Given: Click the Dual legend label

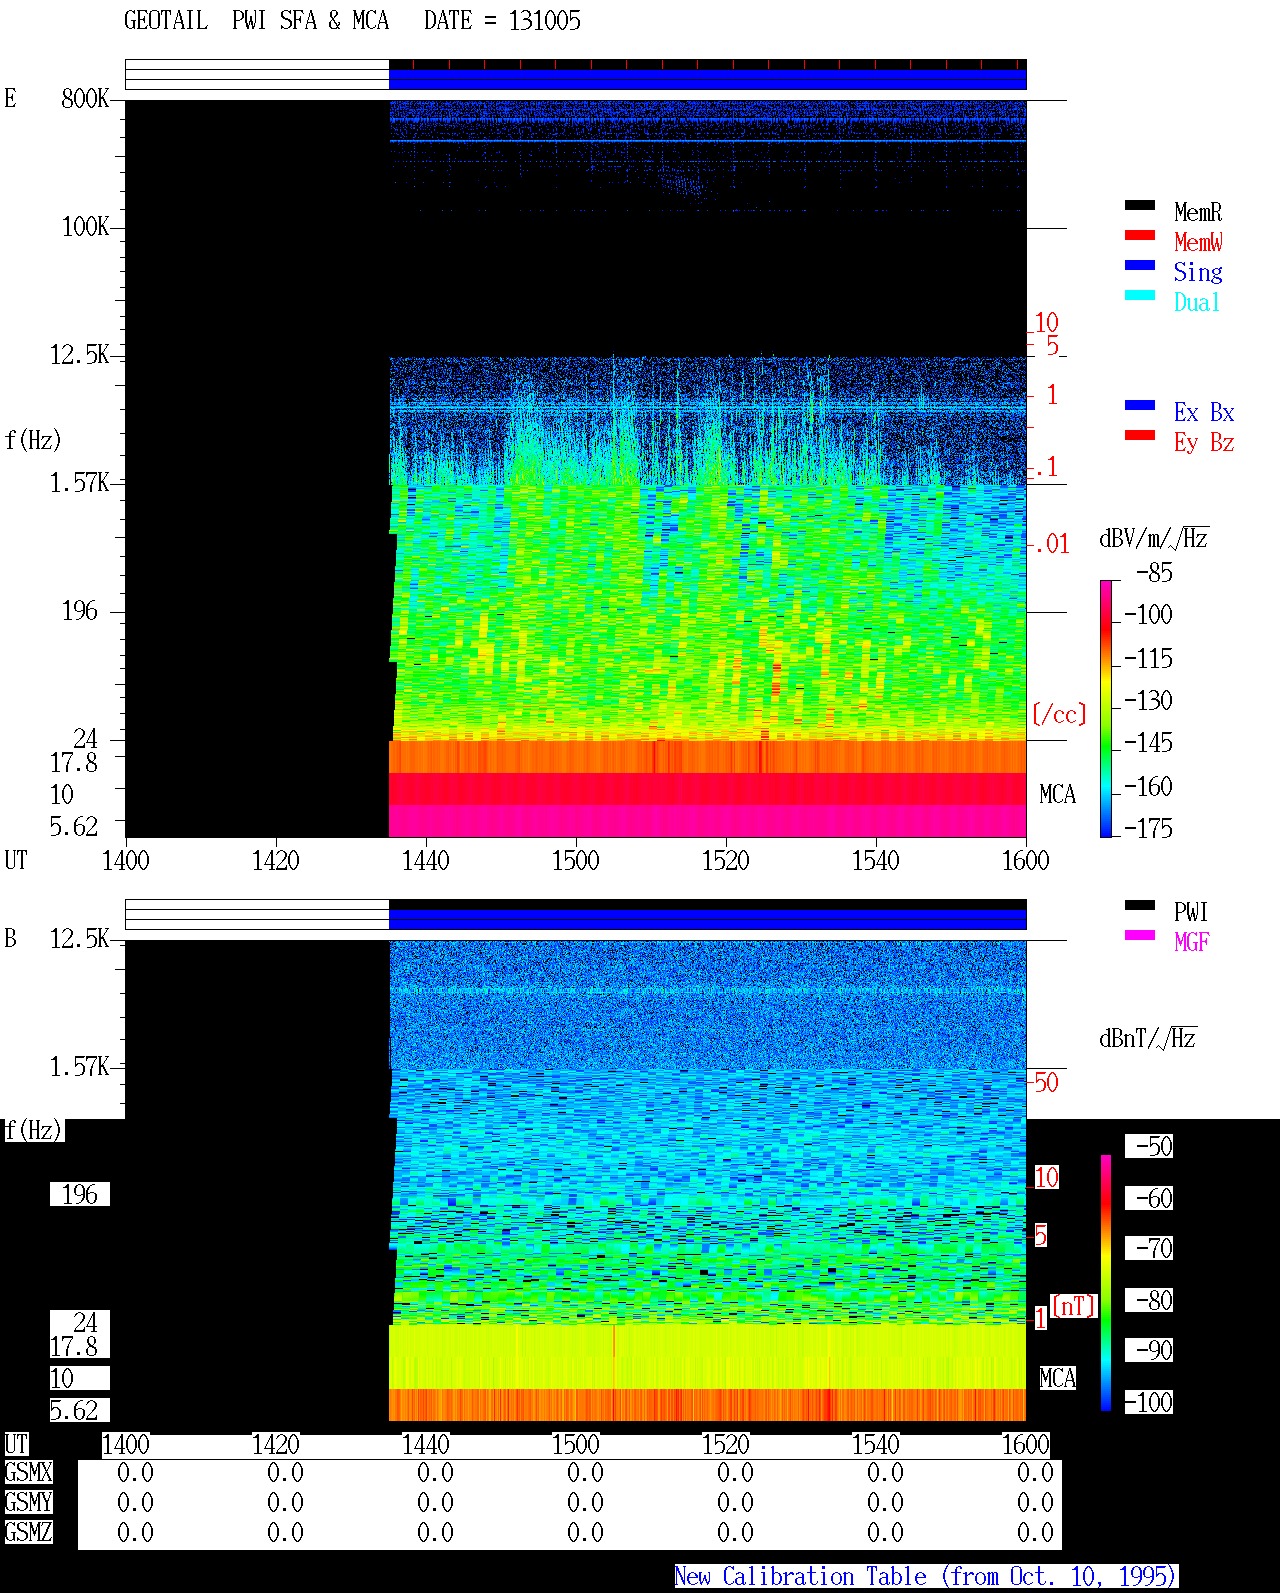Looking at the screenshot, I should pyautogui.click(x=1197, y=302).
